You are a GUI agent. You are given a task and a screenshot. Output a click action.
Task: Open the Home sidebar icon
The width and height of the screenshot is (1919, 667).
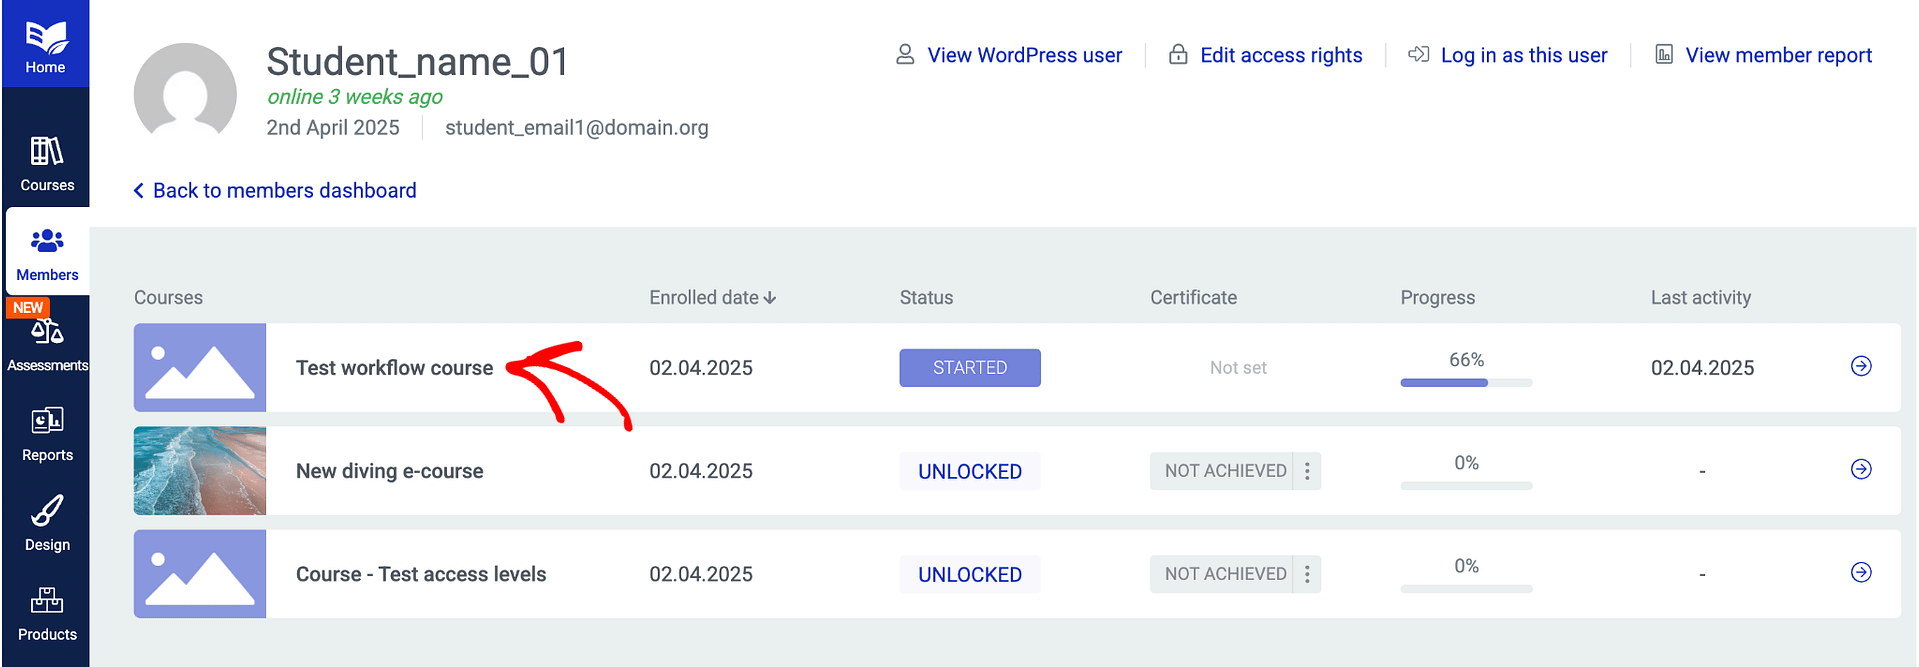45,47
